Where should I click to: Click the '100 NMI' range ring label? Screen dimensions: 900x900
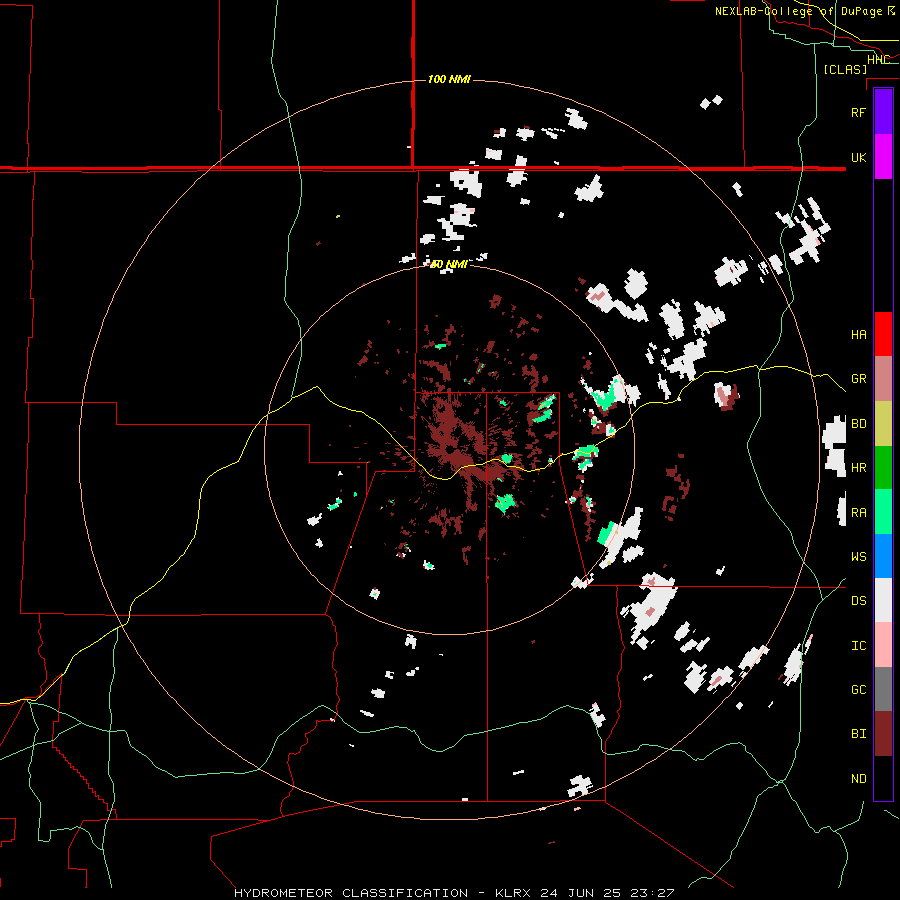click(449, 79)
